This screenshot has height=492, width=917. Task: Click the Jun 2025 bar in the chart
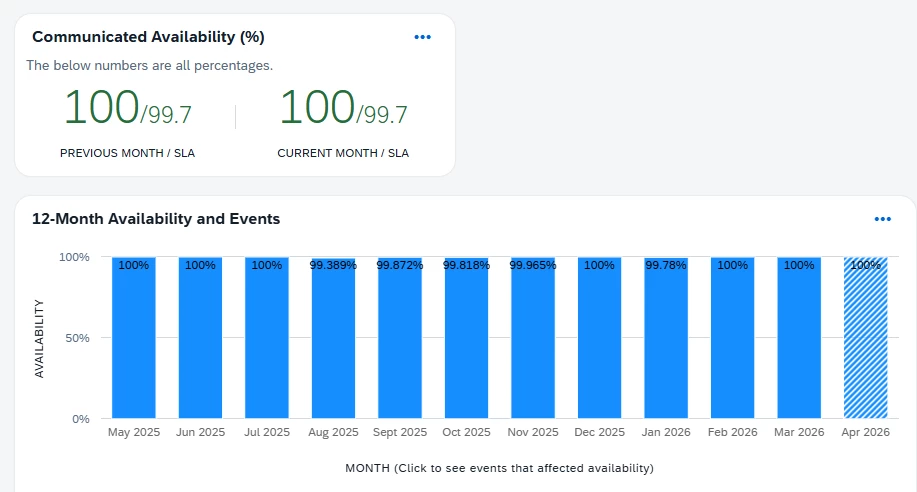click(x=200, y=340)
